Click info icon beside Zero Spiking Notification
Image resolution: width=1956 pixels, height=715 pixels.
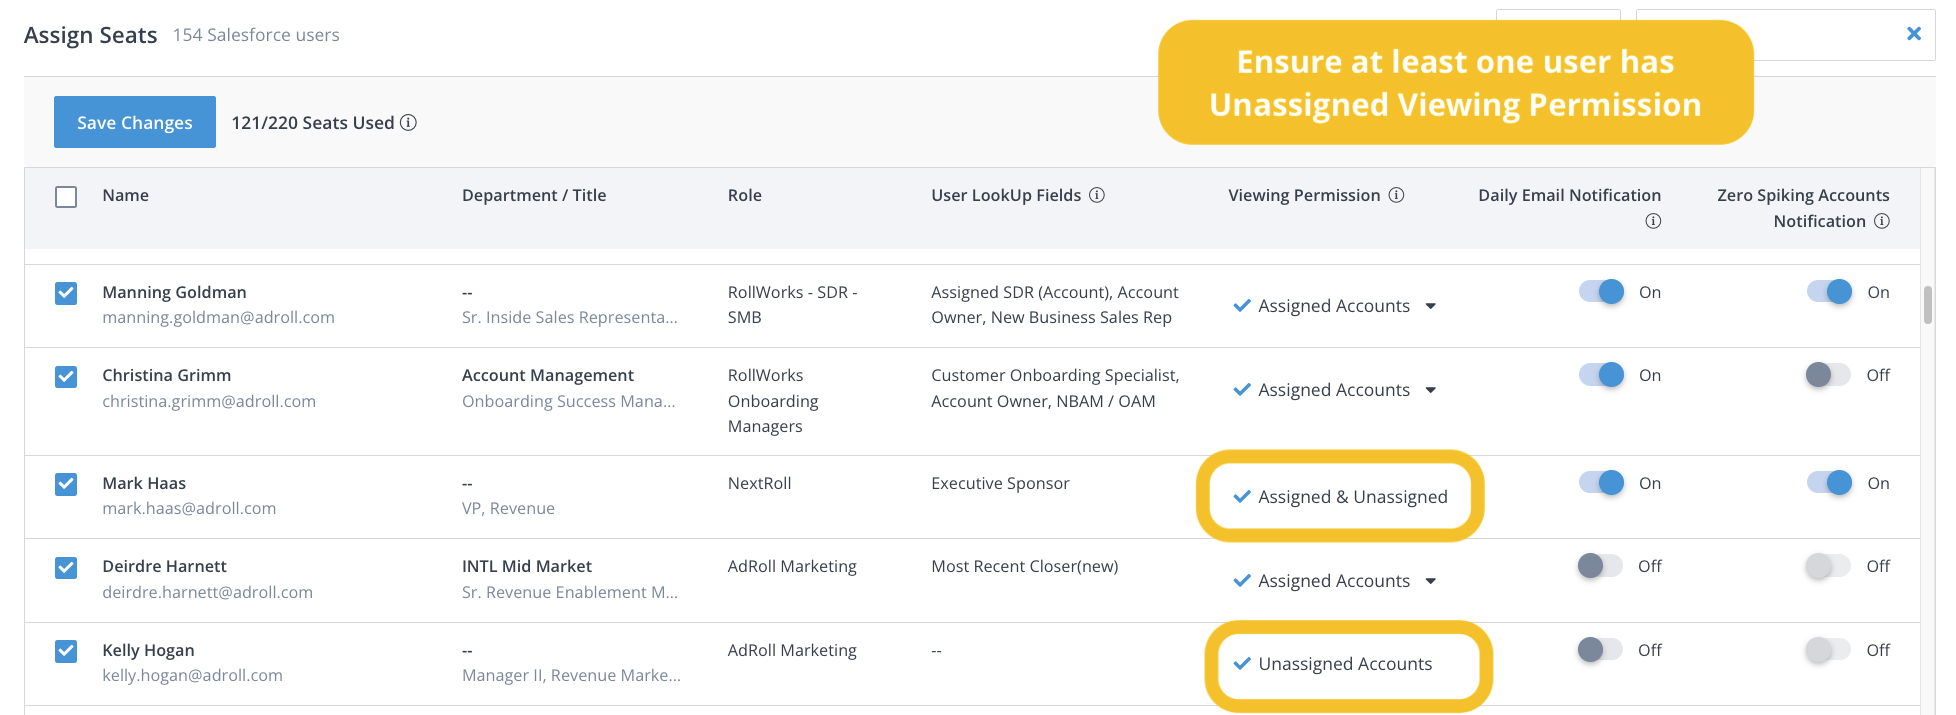point(1882,221)
